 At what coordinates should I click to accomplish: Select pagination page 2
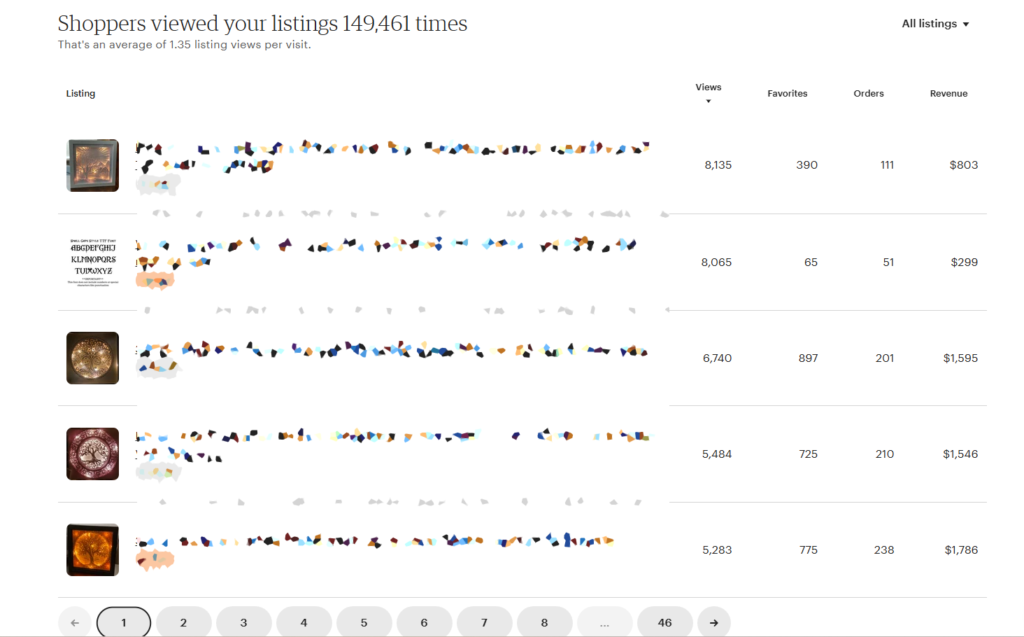click(x=184, y=622)
